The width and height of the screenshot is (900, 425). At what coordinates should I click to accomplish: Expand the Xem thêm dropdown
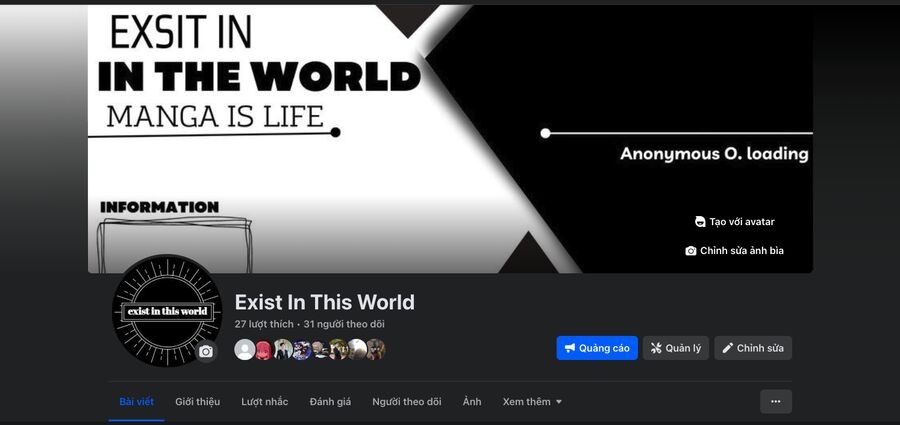tap(532, 401)
